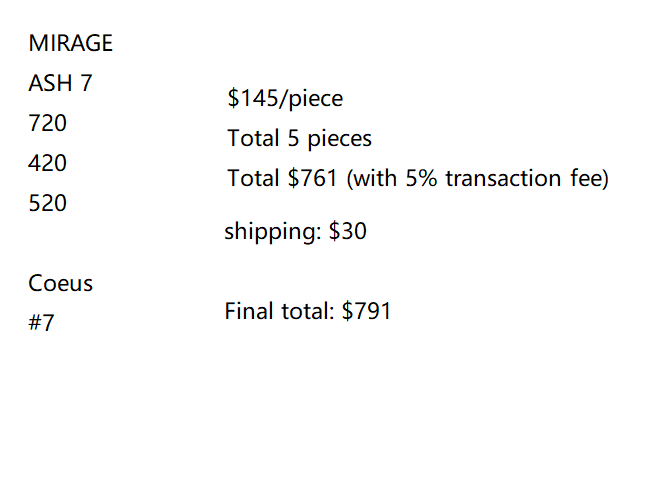
Task: Click the number 520
Action: click(48, 203)
